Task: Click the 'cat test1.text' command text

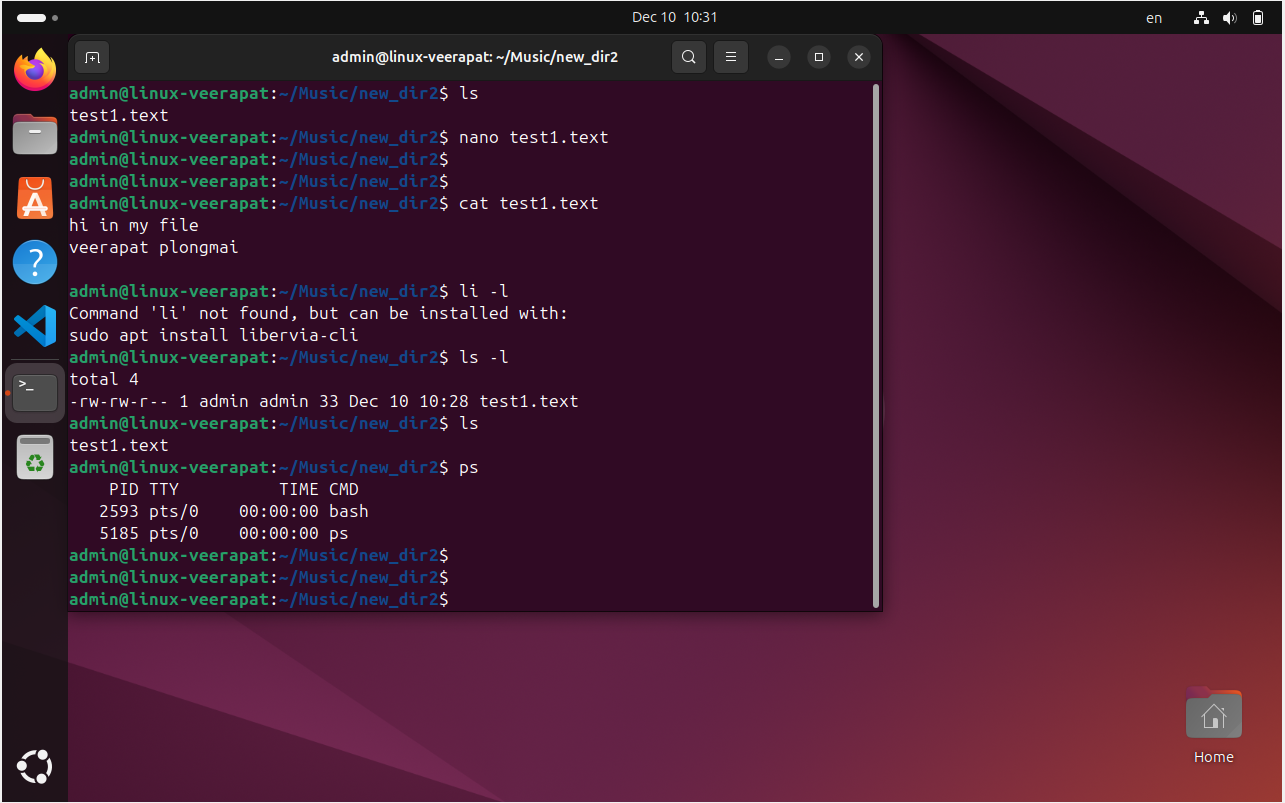Action: (x=528, y=203)
